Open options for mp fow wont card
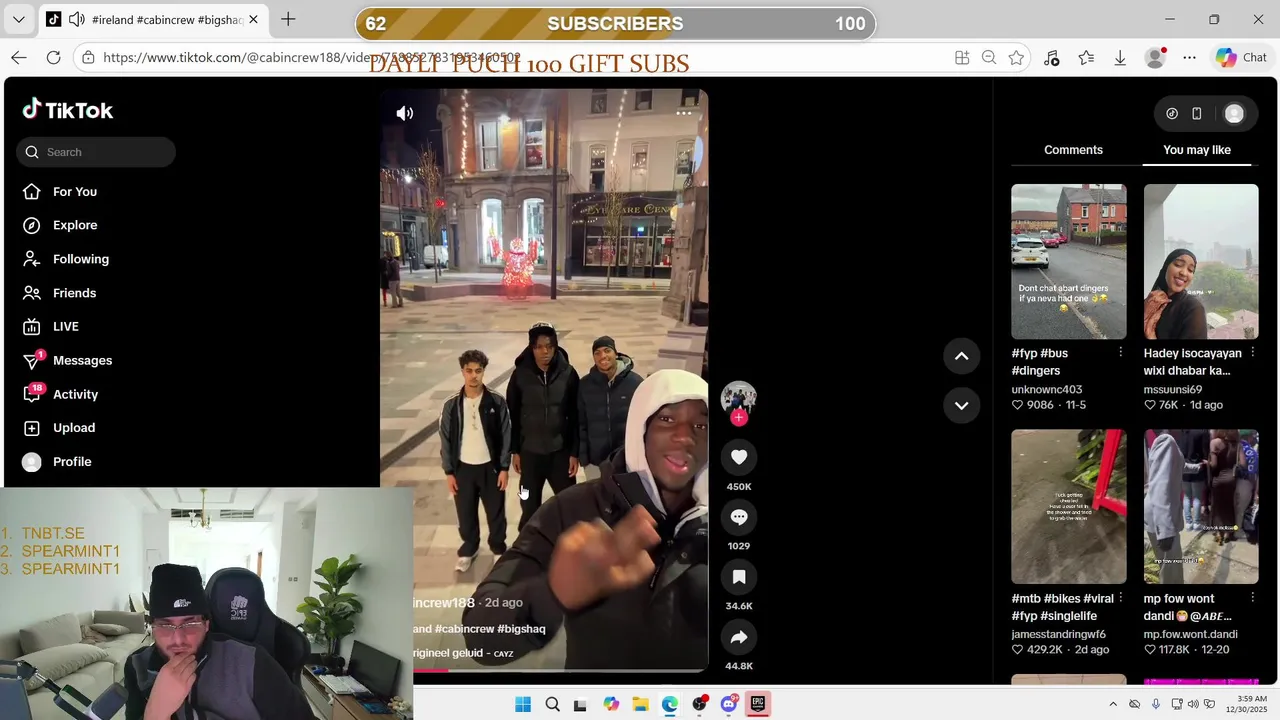Image resolution: width=1280 pixels, height=720 pixels. [1252, 598]
